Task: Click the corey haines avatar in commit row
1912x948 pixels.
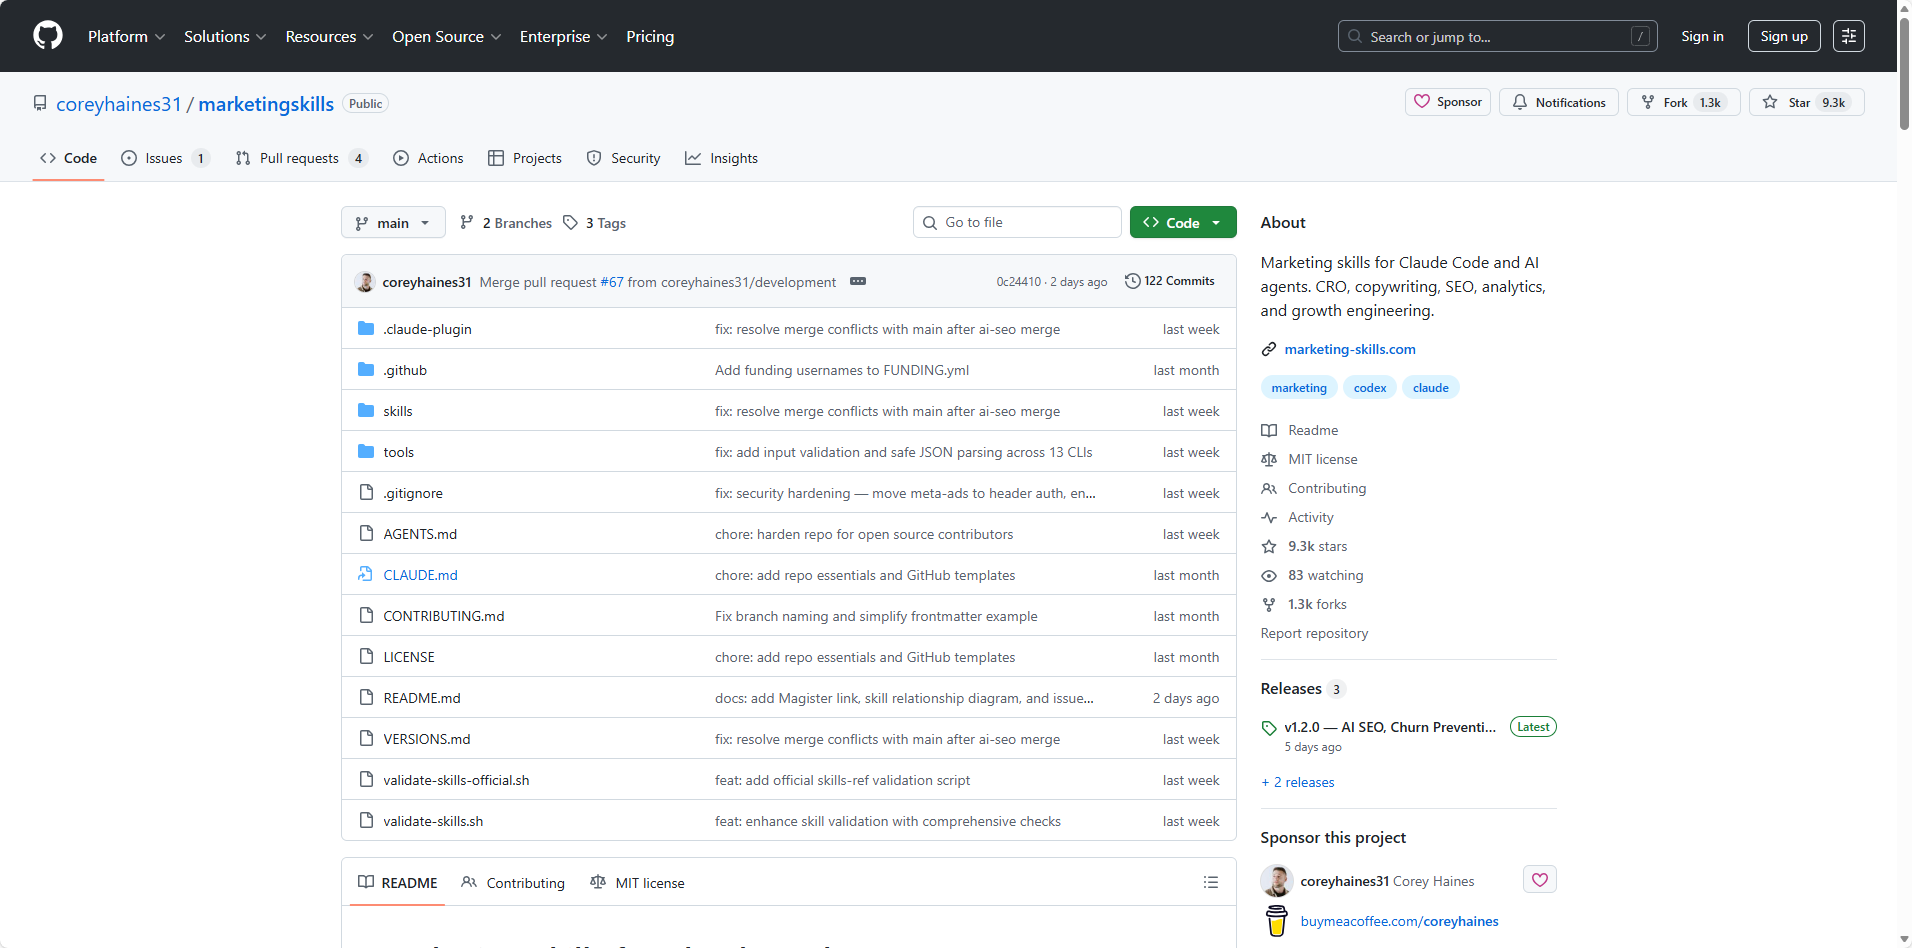Action: point(365,282)
